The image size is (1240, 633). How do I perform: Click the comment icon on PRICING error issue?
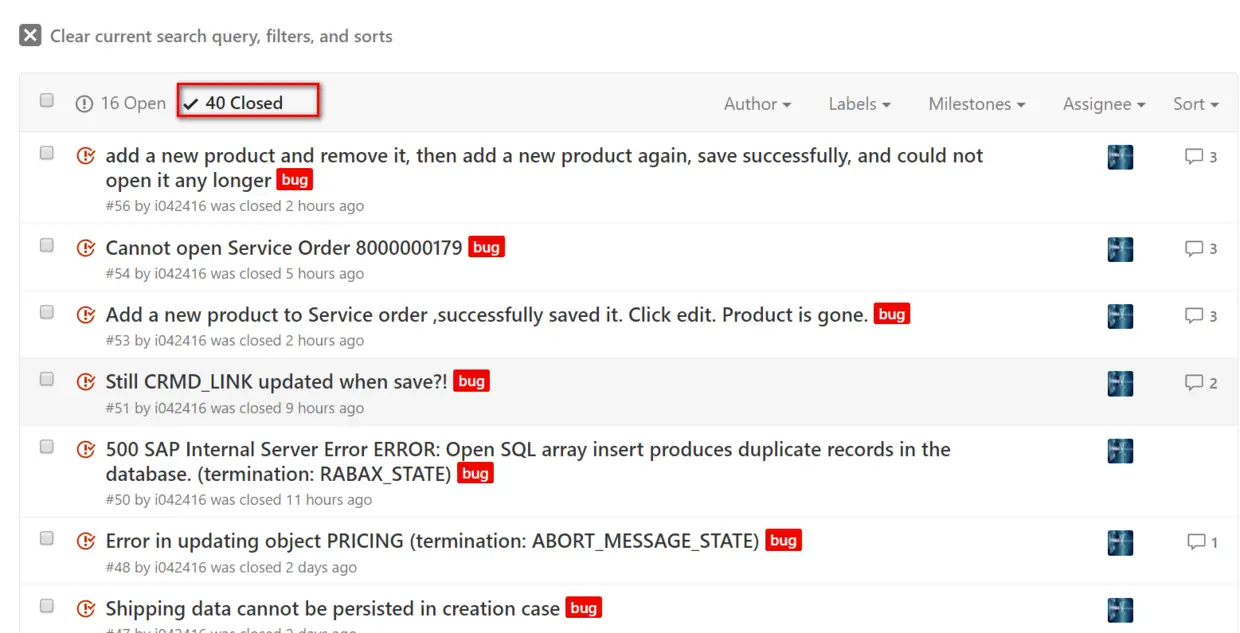1196,542
